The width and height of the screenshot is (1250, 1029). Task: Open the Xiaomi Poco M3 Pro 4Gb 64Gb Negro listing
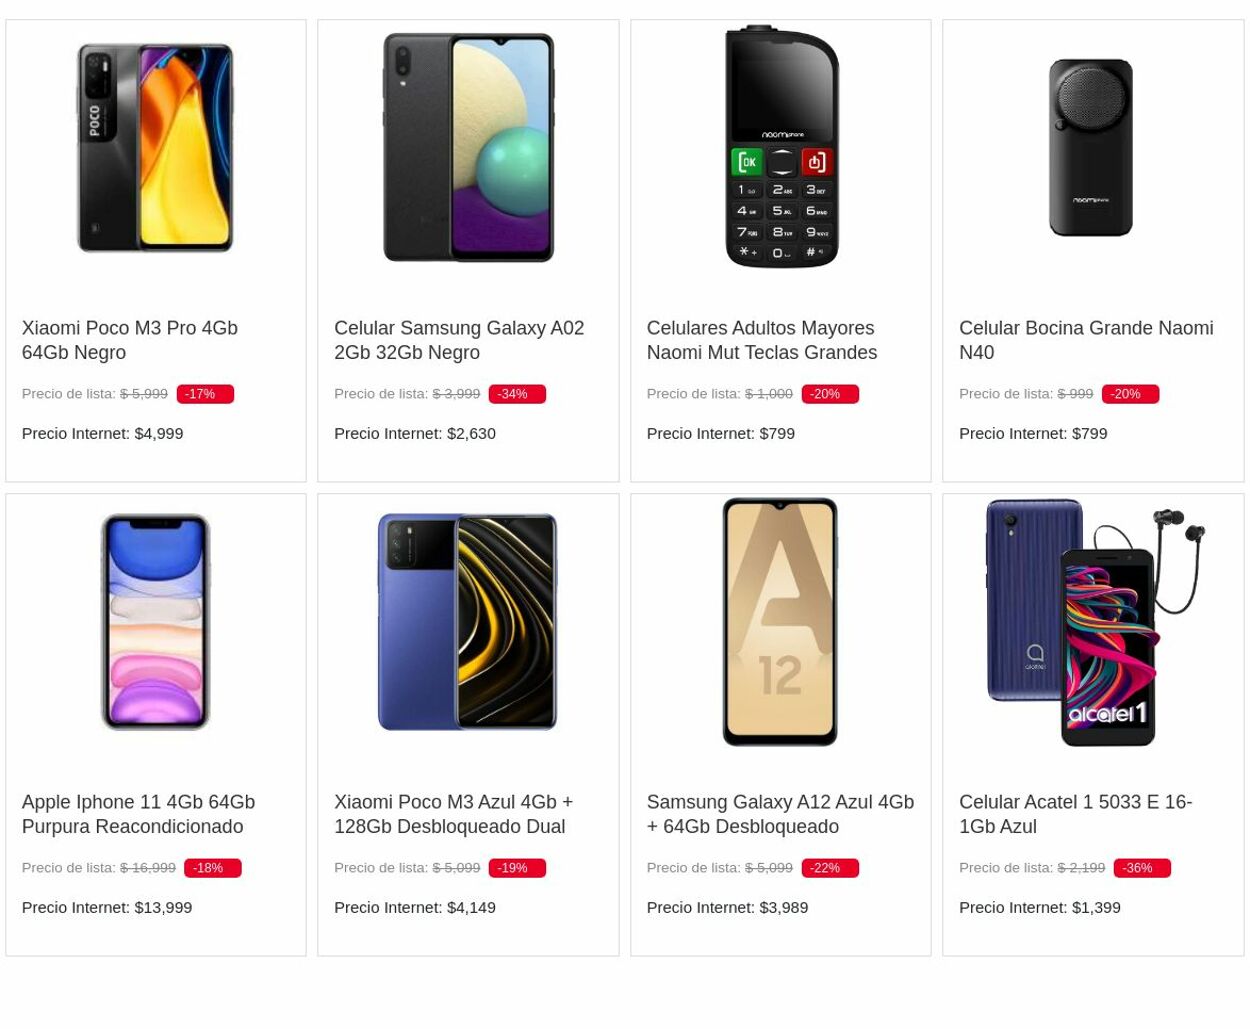tap(129, 340)
